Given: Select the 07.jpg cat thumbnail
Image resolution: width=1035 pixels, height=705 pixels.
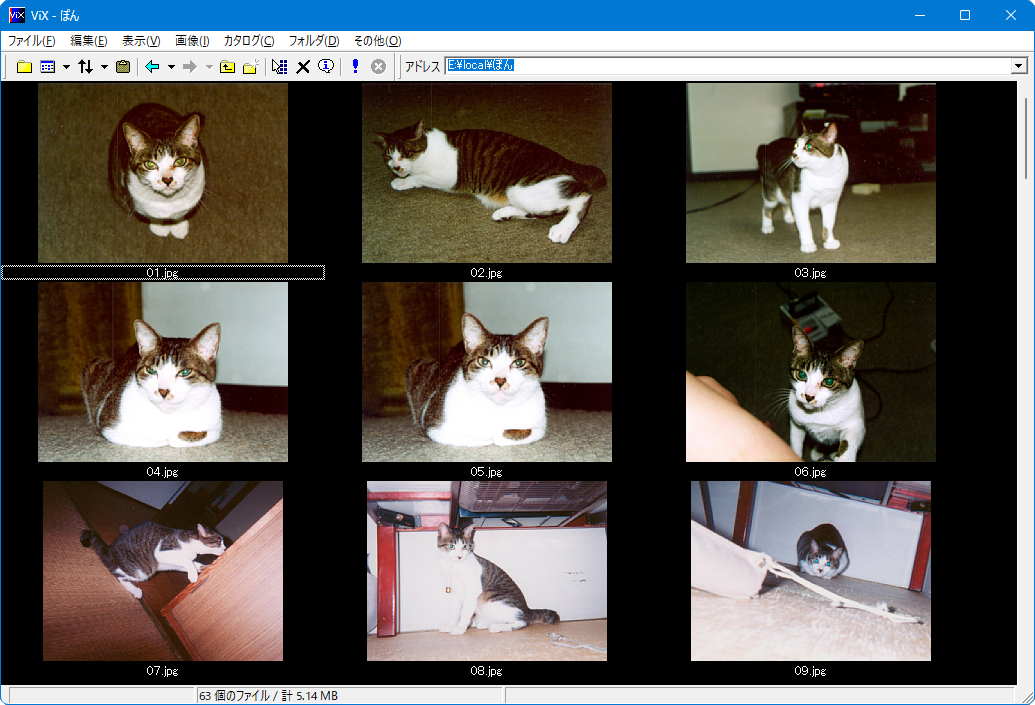Looking at the screenshot, I should (162, 571).
